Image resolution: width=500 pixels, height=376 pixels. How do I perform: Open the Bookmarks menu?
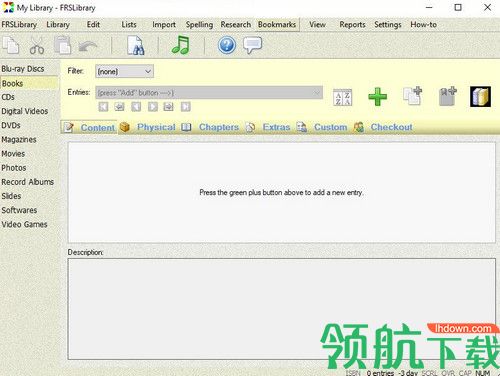coord(277,25)
